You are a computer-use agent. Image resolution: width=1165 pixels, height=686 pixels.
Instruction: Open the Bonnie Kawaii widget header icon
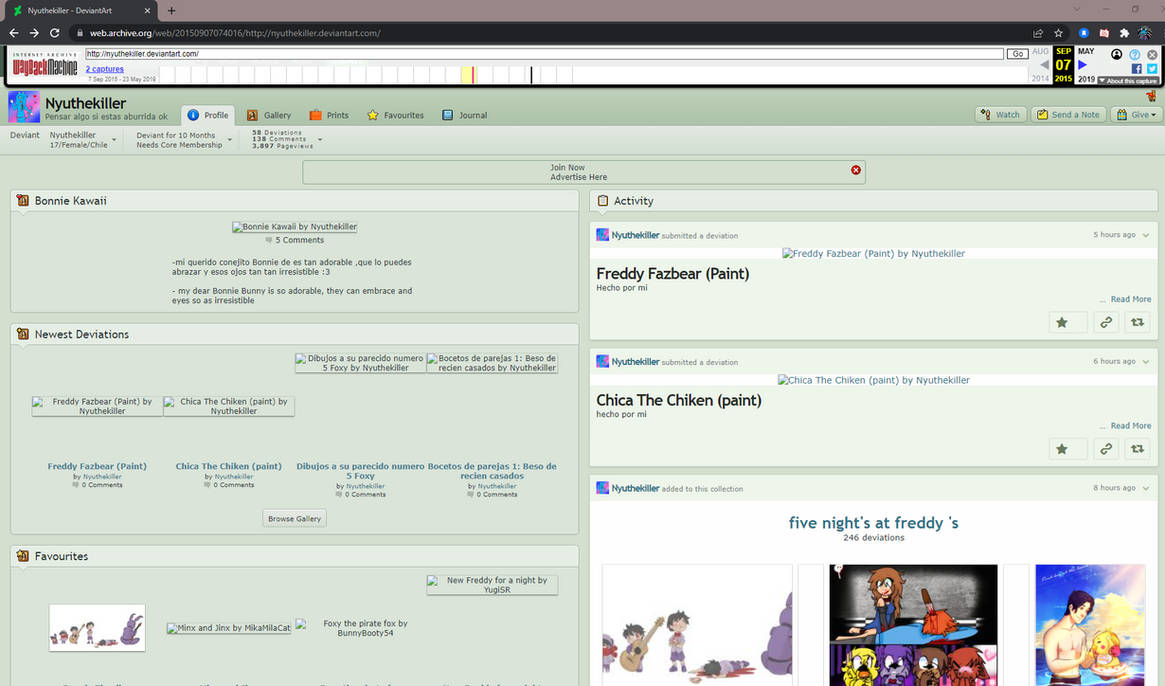coord(22,201)
